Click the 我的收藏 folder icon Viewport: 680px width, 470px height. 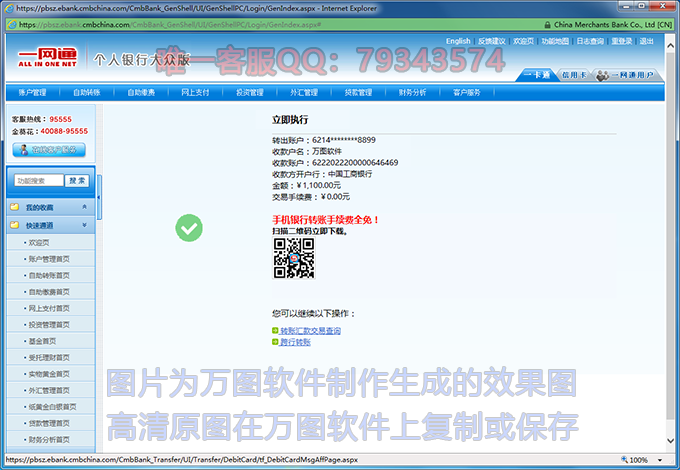point(14,207)
